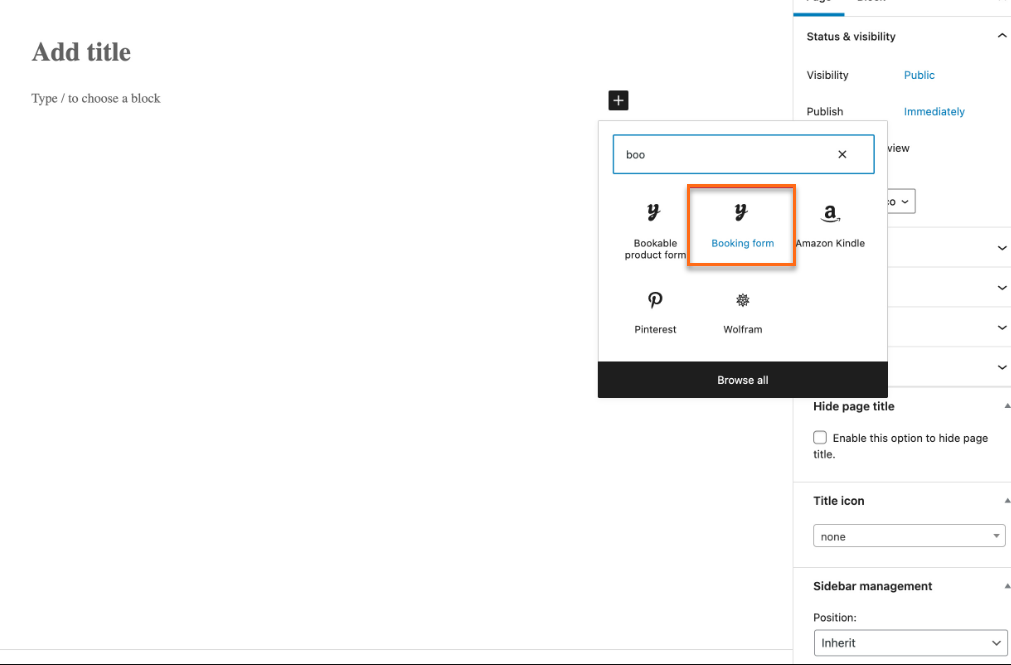Expand the first collapsed sidebar panel chevron
The width and height of the screenshot is (1011, 665).
click(x=1001, y=247)
